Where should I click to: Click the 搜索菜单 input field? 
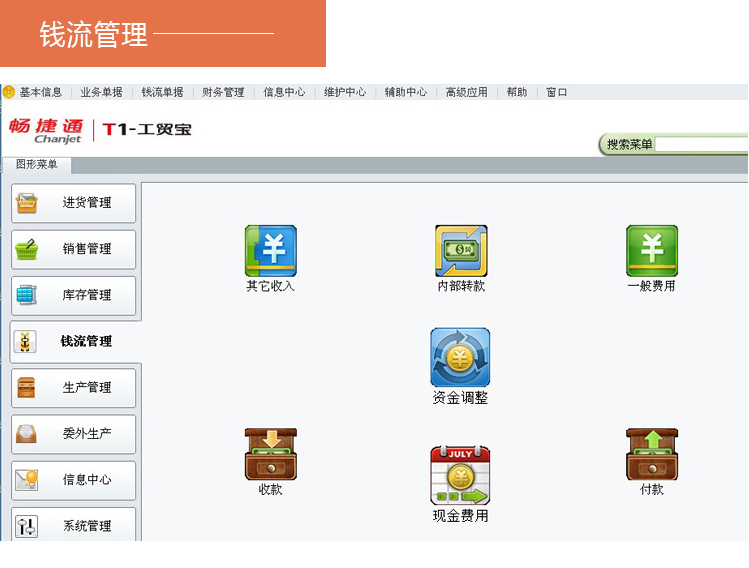701,144
